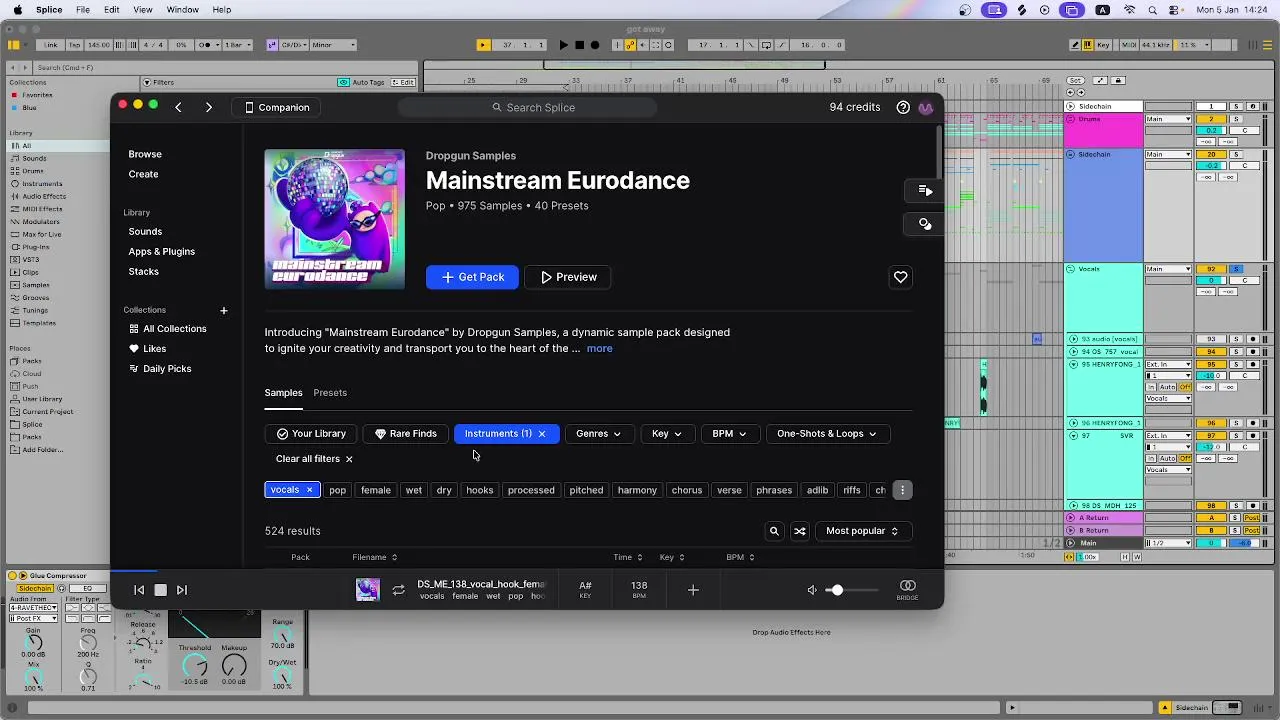Click the Get Pack button
The image size is (1280, 720).
point(472,277)
